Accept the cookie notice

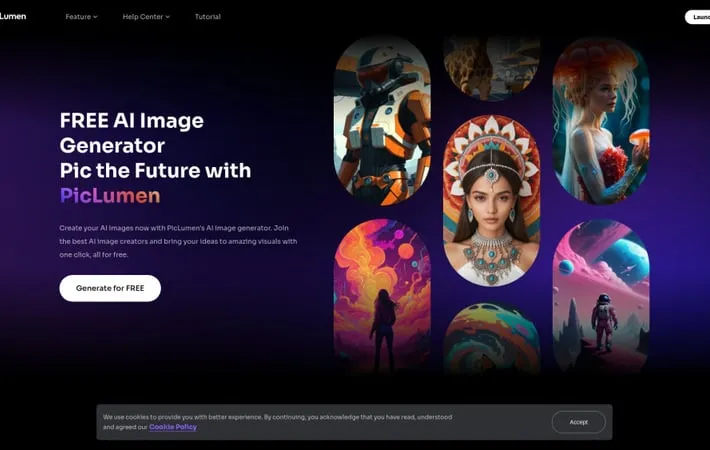pos(578,422)
